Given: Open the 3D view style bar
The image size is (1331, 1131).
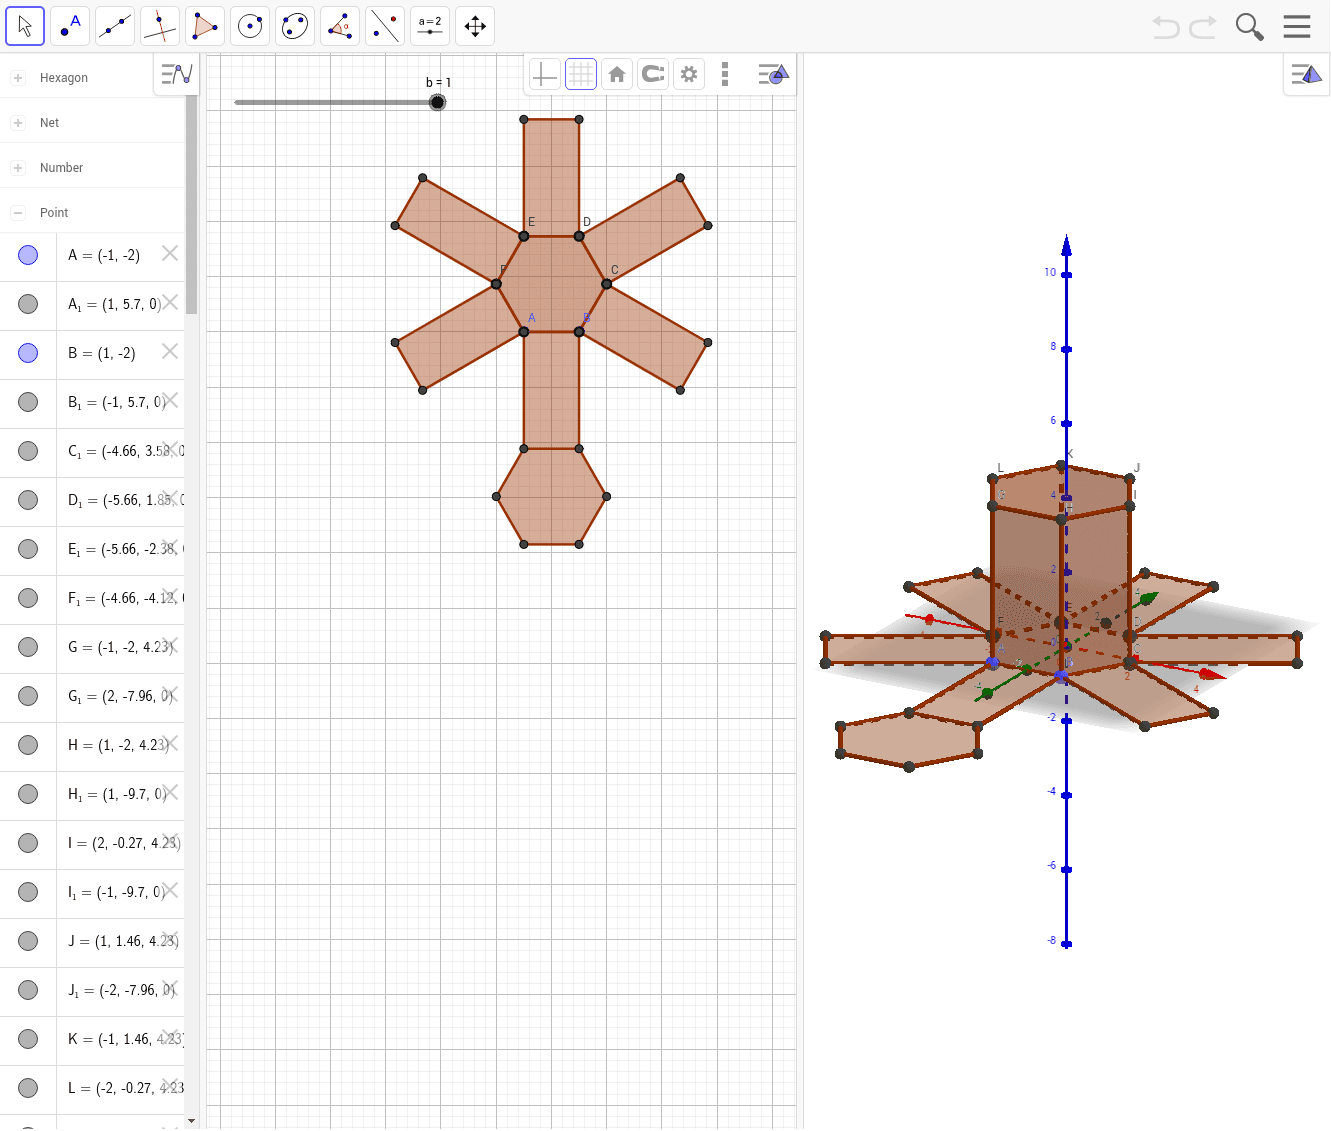Looking at the screenshot, I should coord(1306,74).
